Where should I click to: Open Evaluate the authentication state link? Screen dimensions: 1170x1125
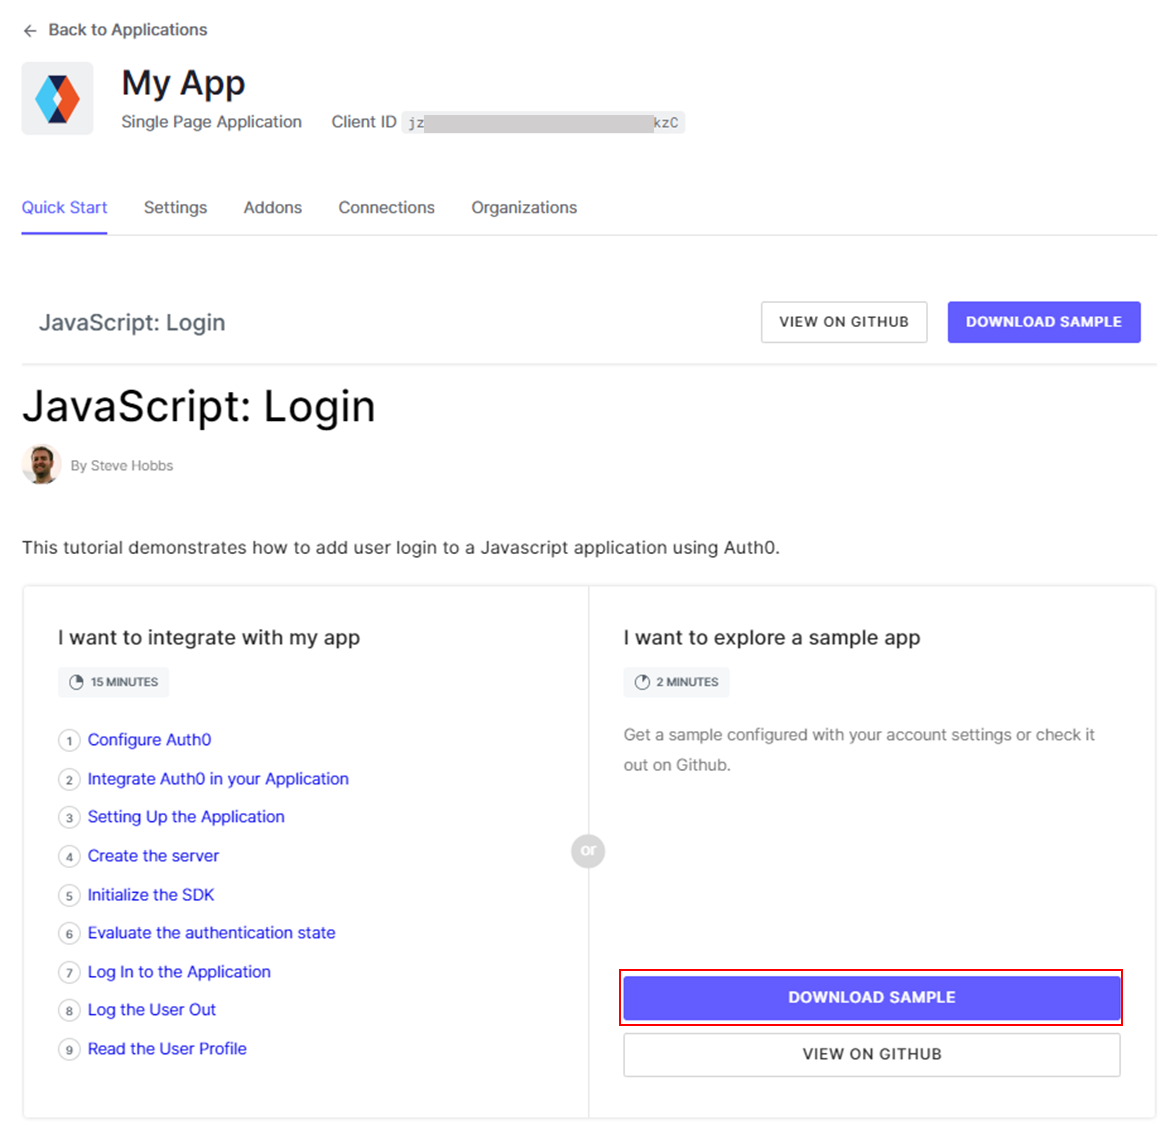211,933
